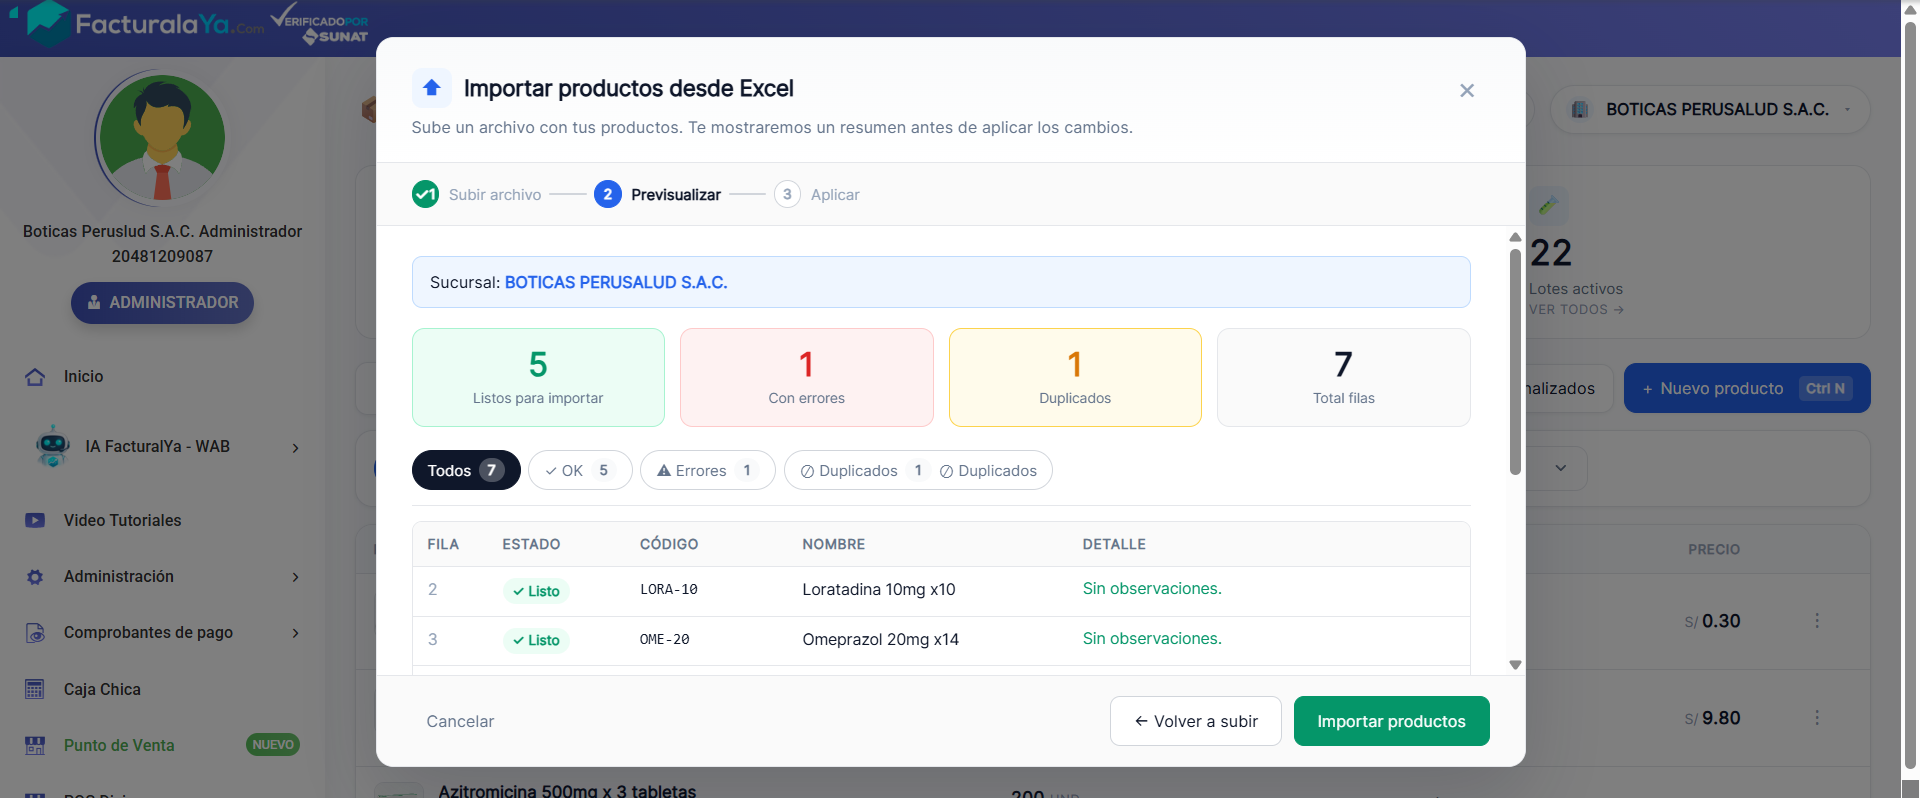Click the Administración gear icon
Image resolution: width=1920 pixels, height=798 pixels.
pos(35,577)
